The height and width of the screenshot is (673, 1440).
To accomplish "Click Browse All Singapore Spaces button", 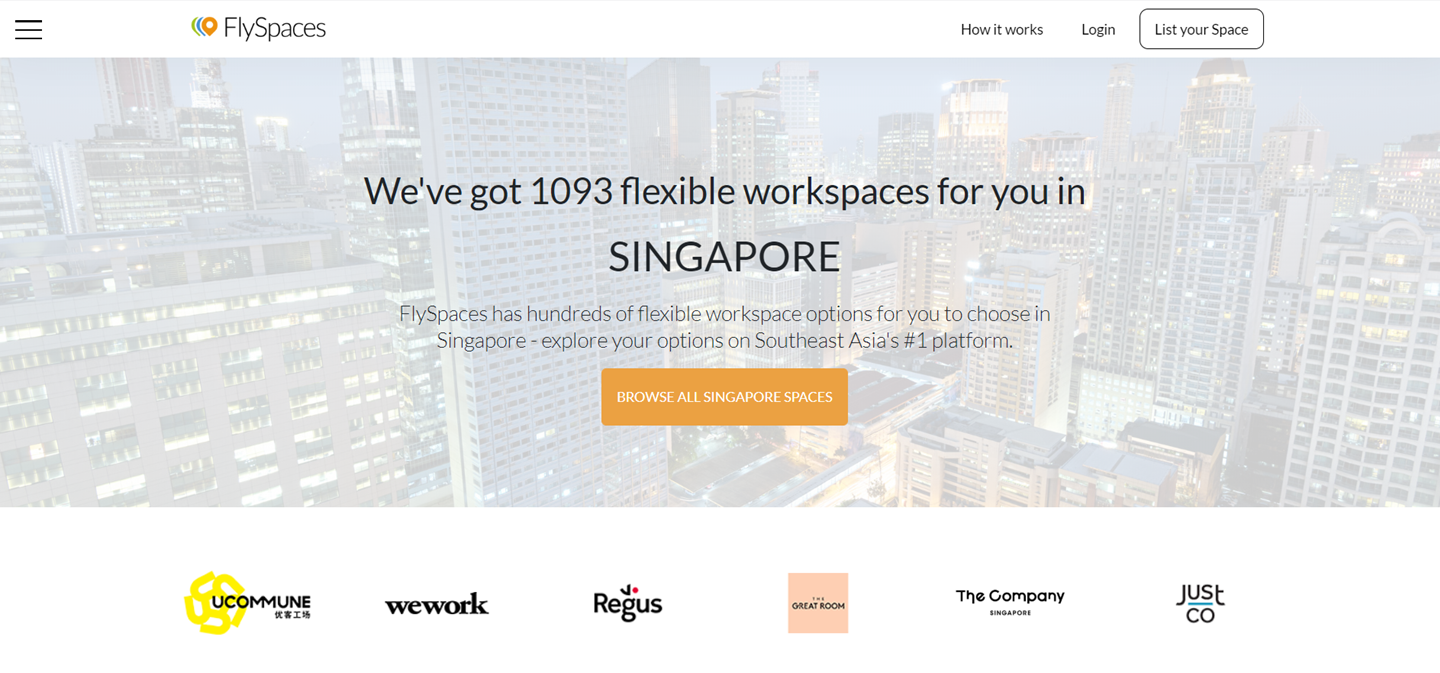I will coord(724,397).
